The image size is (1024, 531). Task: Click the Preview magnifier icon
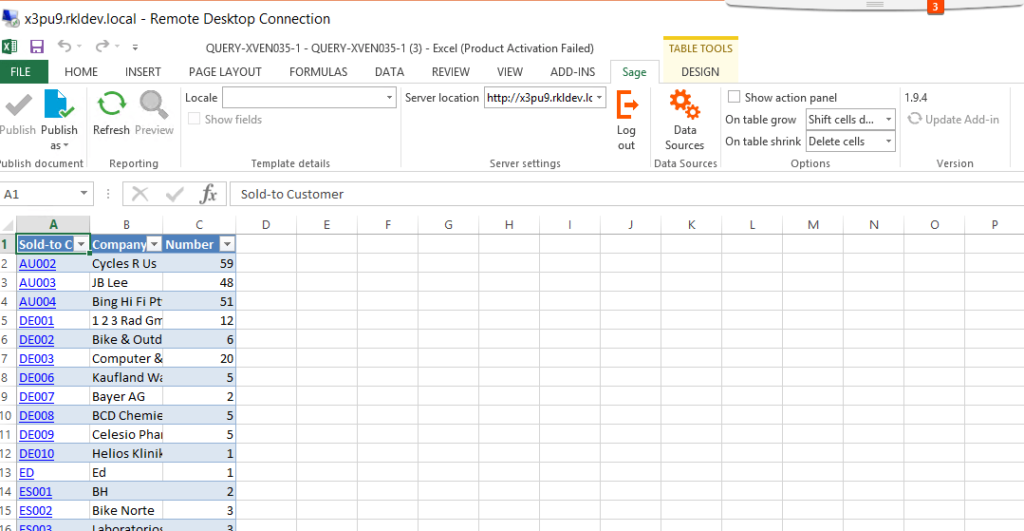[154, 106]
